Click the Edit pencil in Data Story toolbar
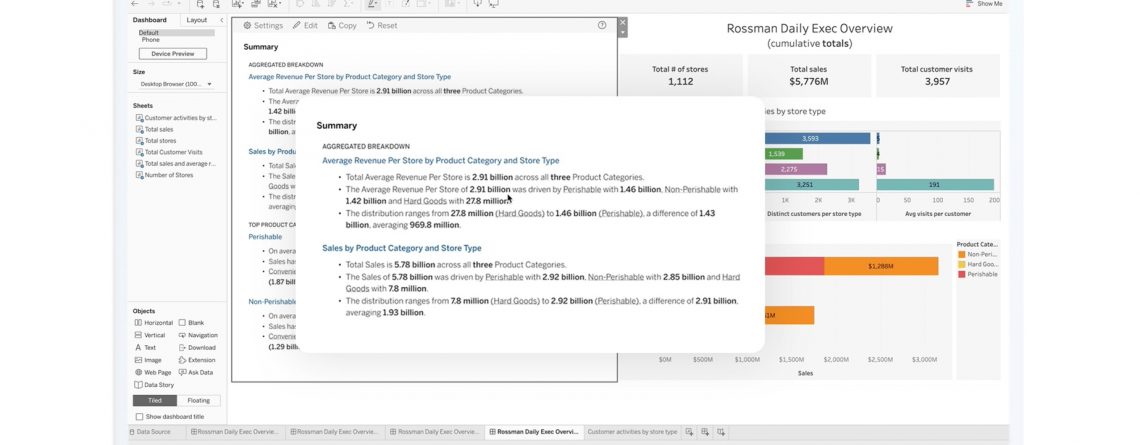 click(x=305, y=25)
